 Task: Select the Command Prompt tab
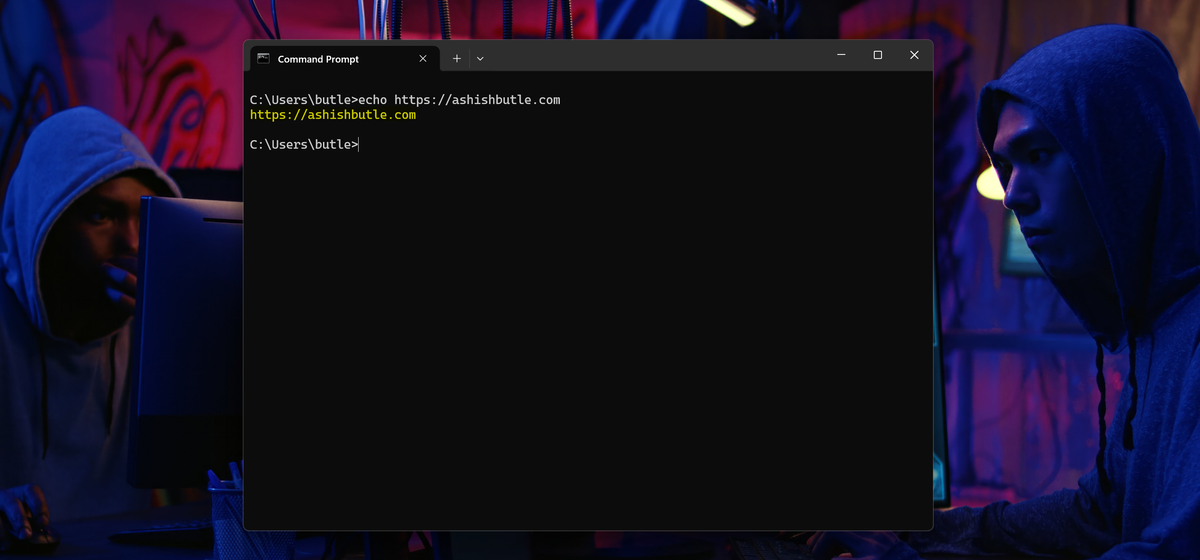tap(343, 59)
